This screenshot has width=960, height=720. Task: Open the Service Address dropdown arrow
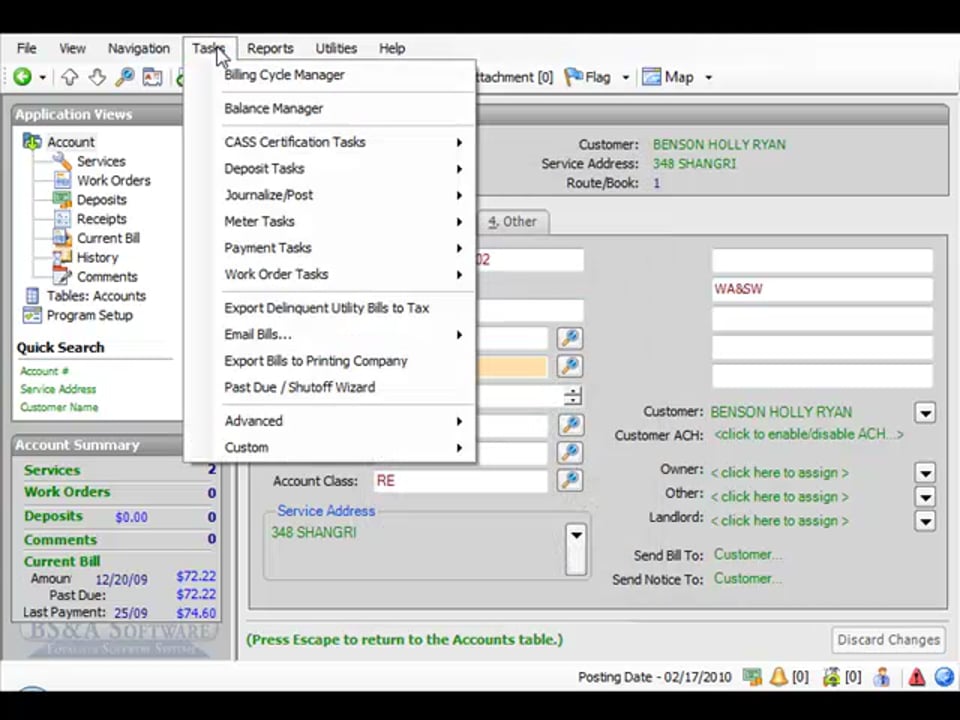[x=576, y=549]
